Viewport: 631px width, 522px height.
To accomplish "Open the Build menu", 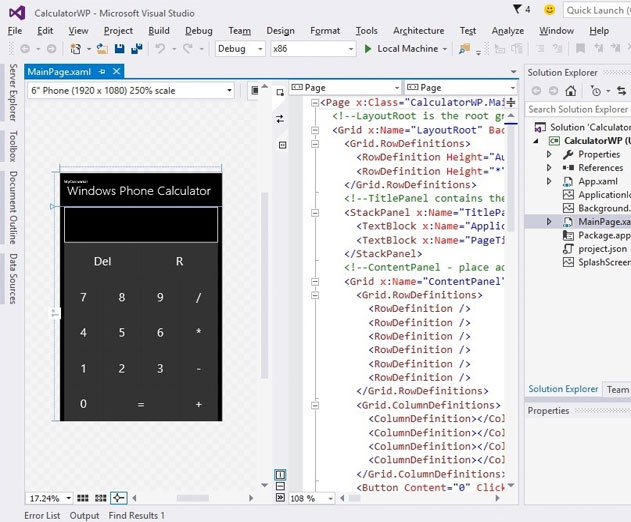I will [x=159, y=31].
